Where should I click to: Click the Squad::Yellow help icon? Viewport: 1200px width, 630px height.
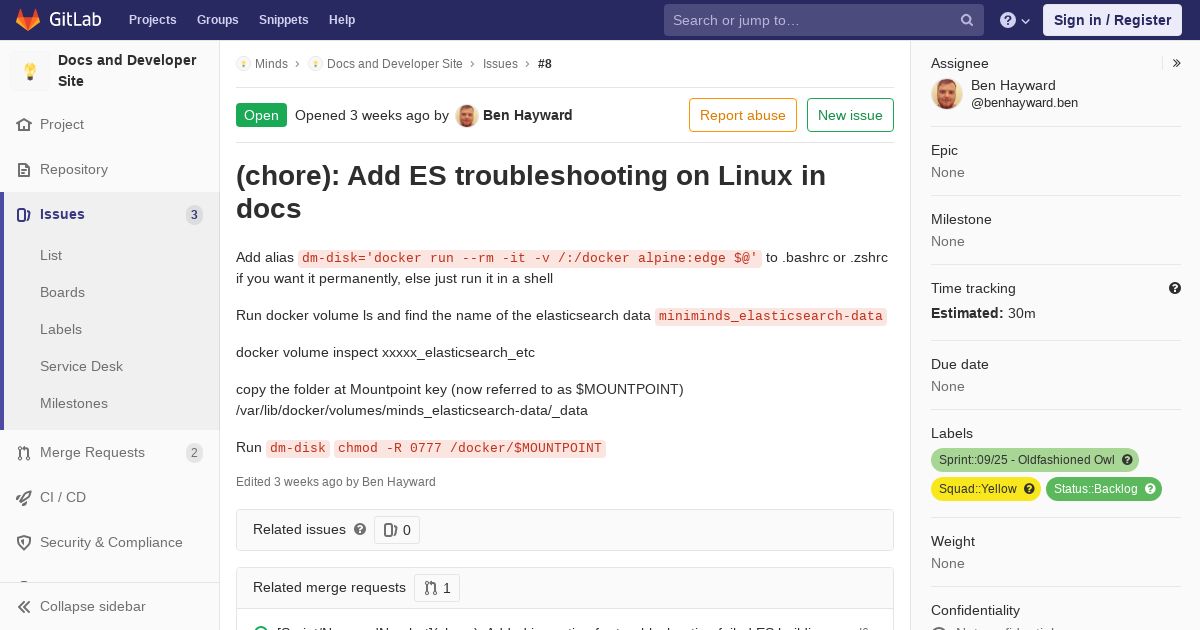click(x=1031, y=489)
